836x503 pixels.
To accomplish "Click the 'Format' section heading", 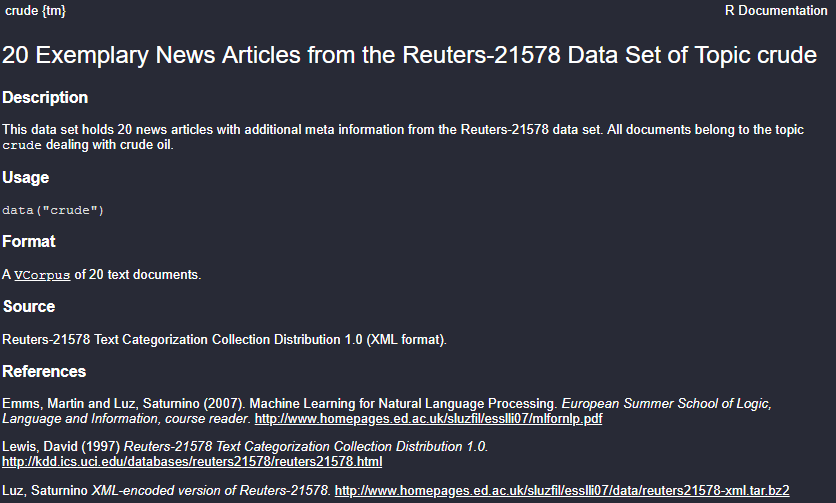I will tap(29, 242).
